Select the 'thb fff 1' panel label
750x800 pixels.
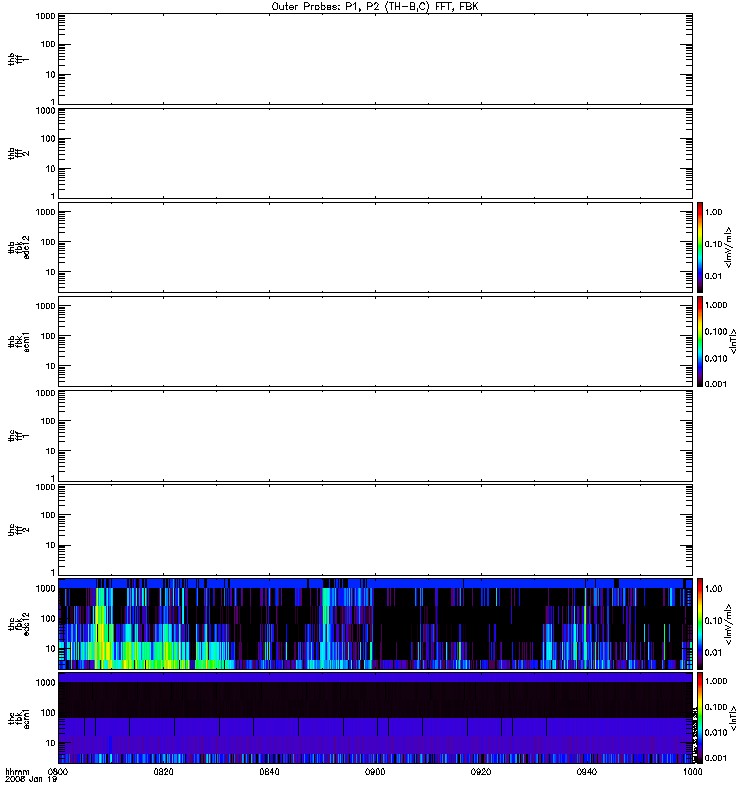click(x=18, y=59)
